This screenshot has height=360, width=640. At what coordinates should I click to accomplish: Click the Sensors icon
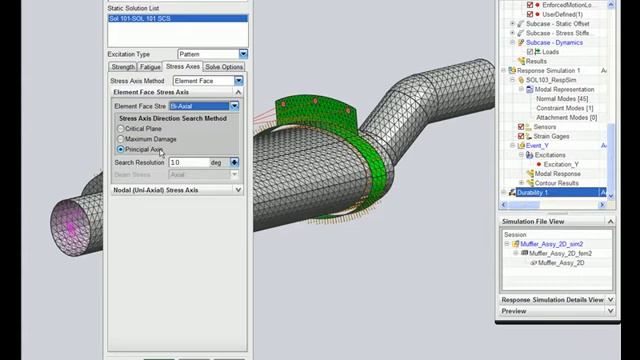(x=529, y=127)
